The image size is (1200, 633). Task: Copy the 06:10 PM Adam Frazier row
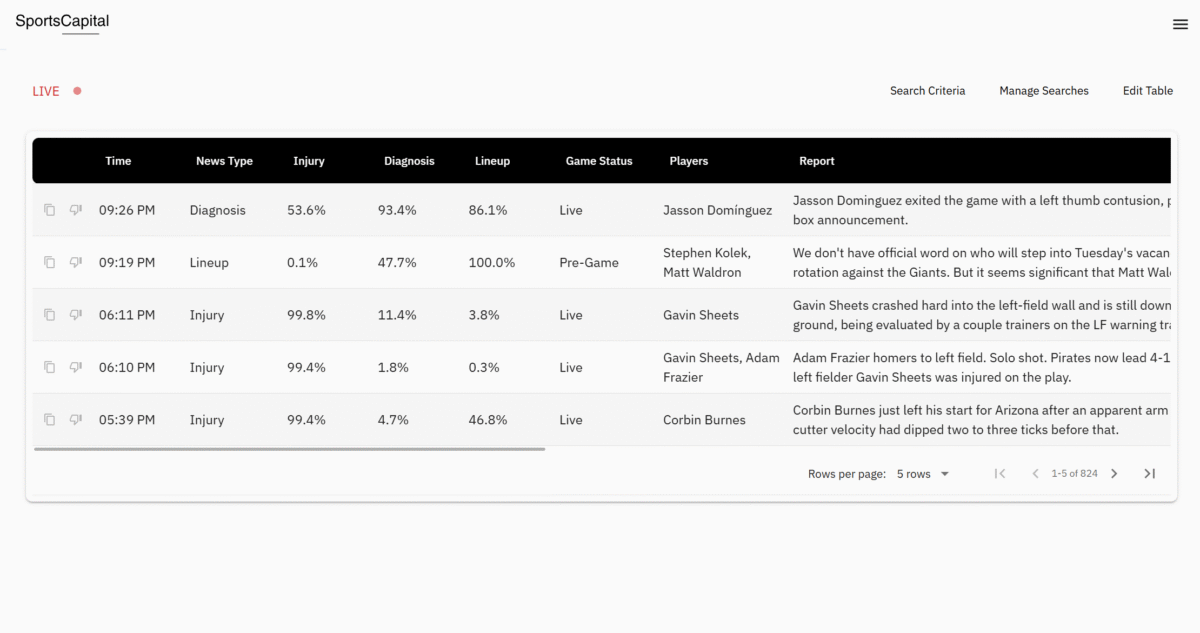click(49, 367)
